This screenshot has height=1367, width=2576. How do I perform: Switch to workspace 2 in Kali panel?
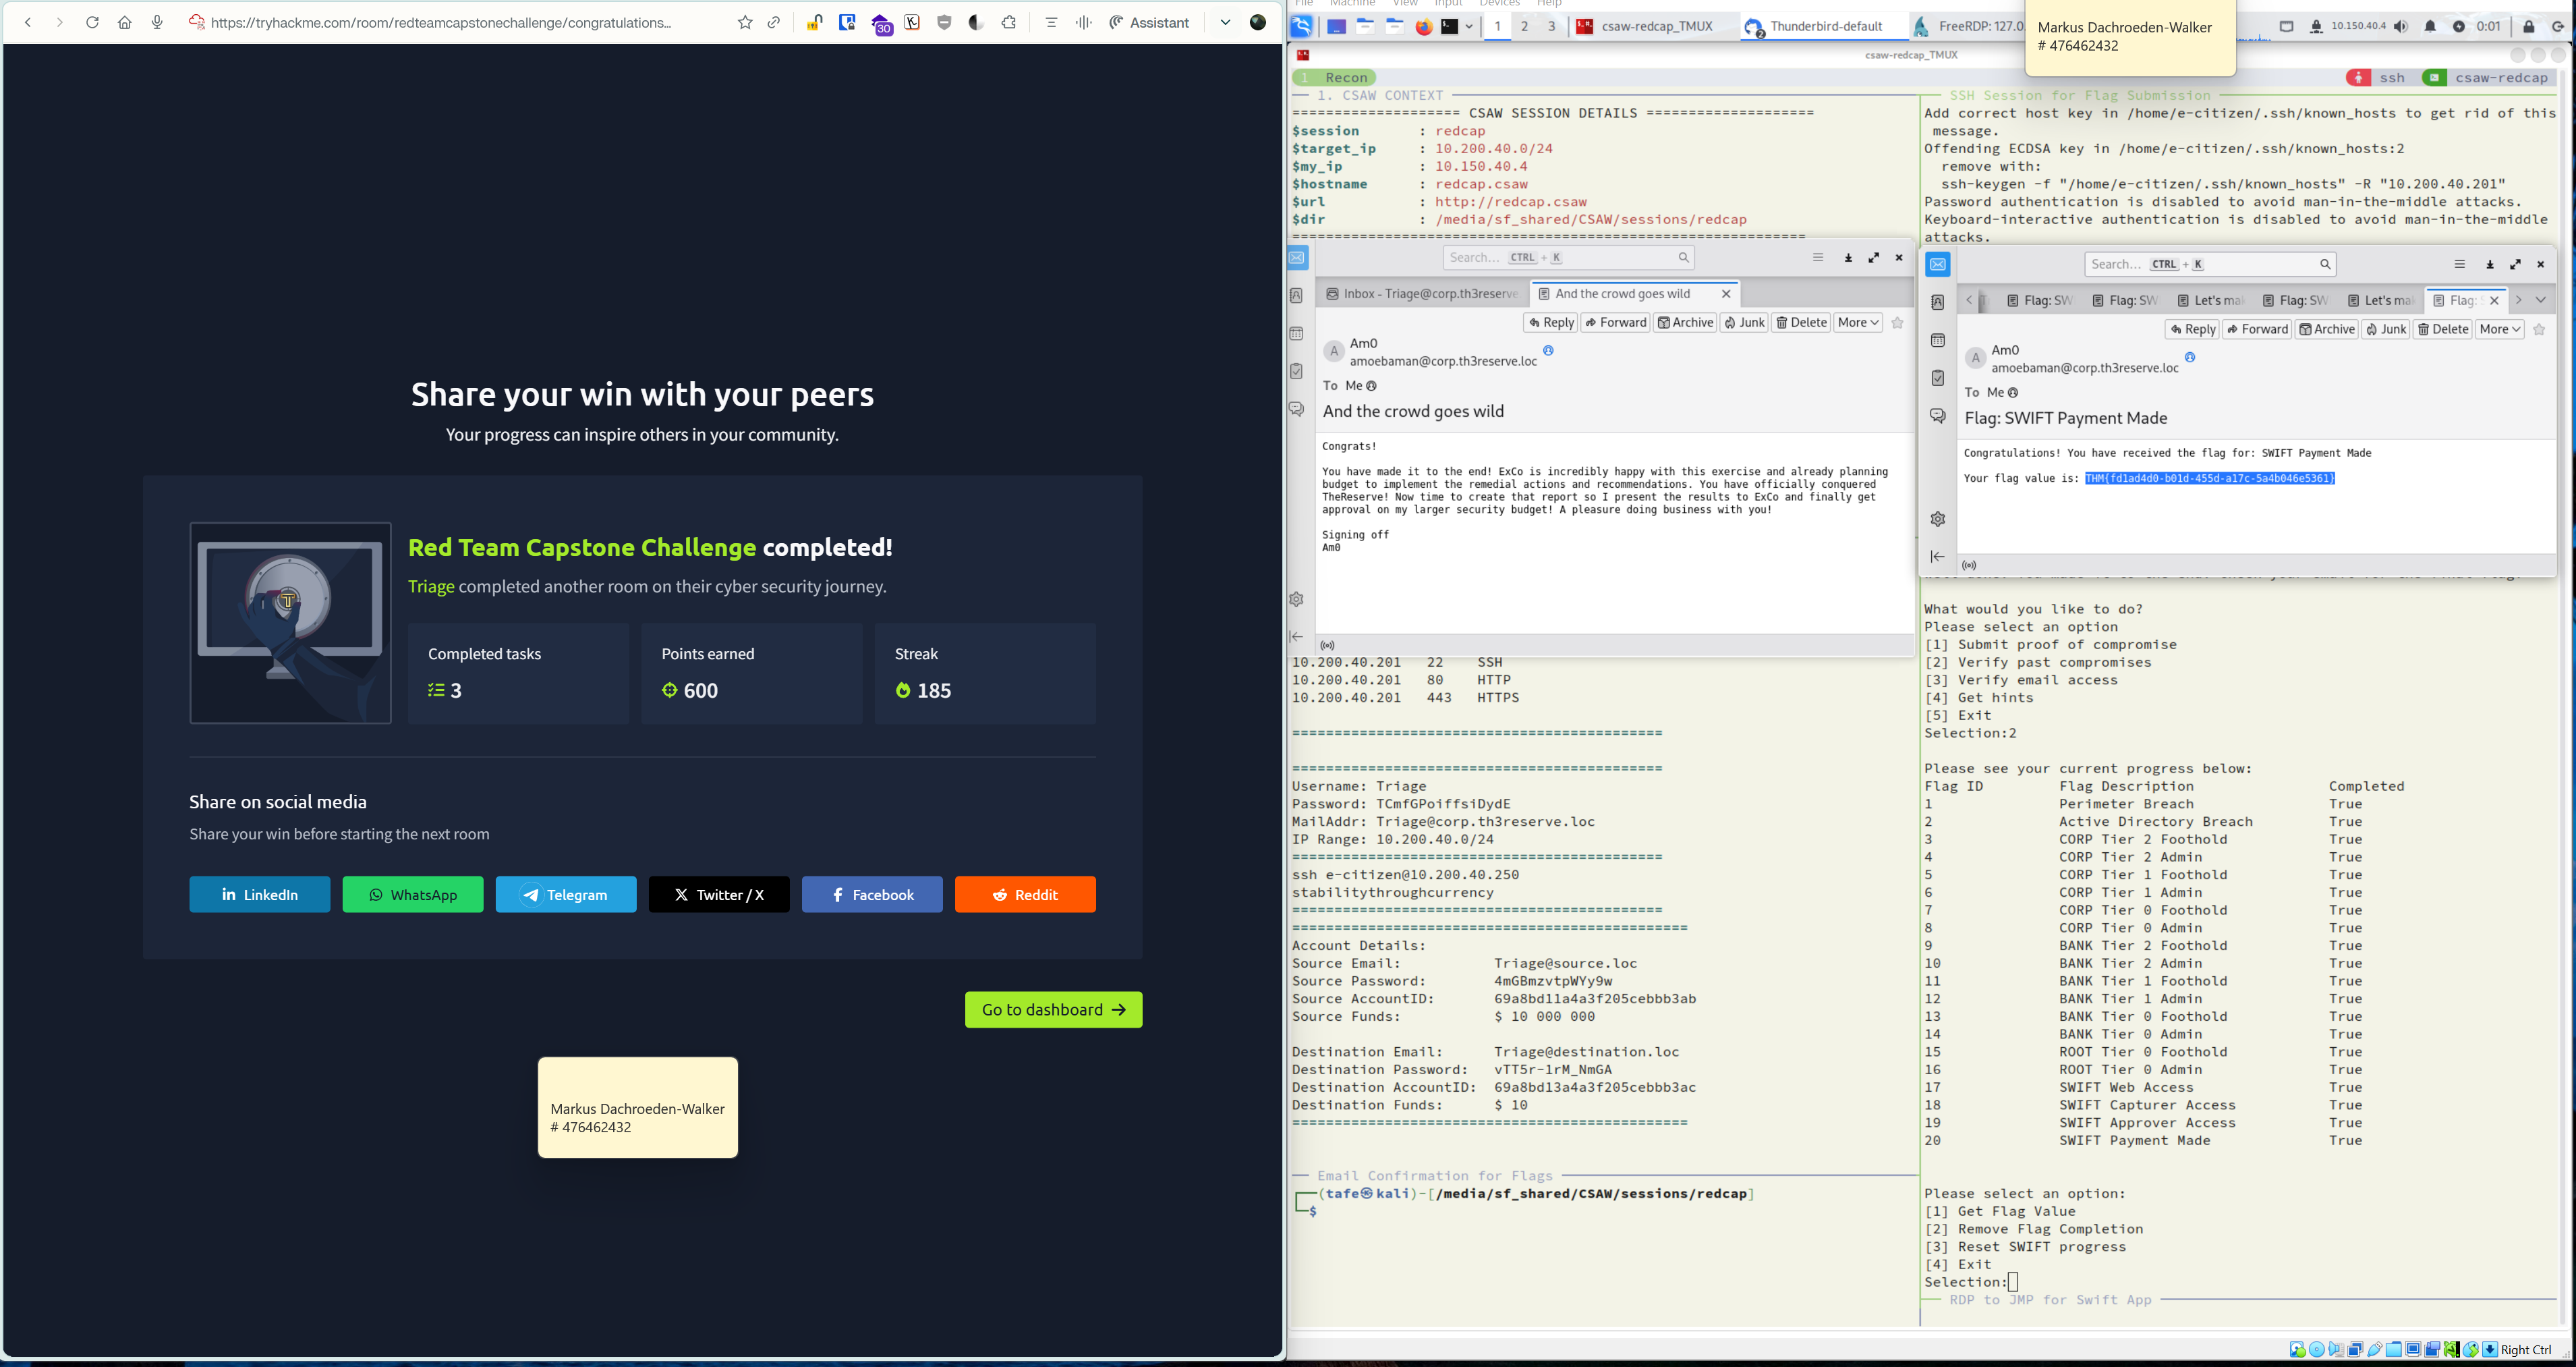pyautogui.click(x=1524, y=27)
